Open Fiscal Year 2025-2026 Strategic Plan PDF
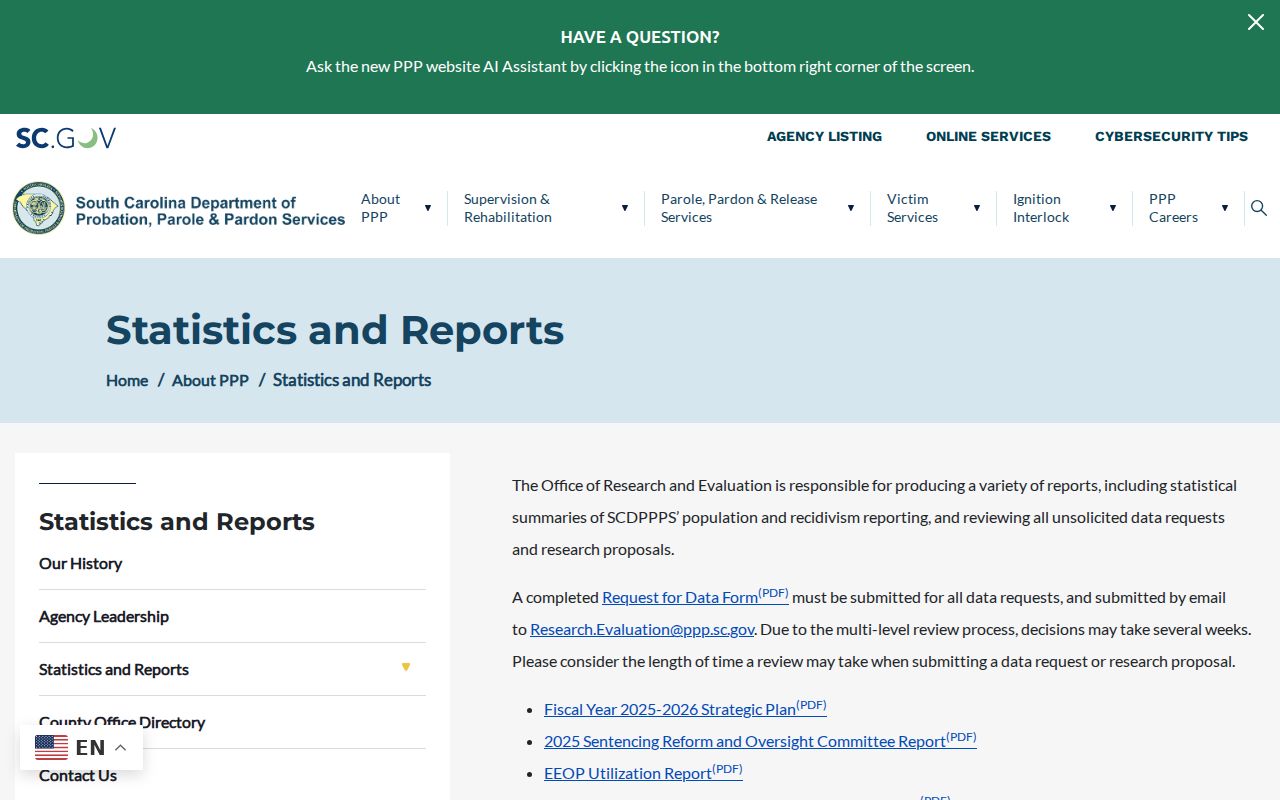1280x800 pixels. [x=685, y=708]
